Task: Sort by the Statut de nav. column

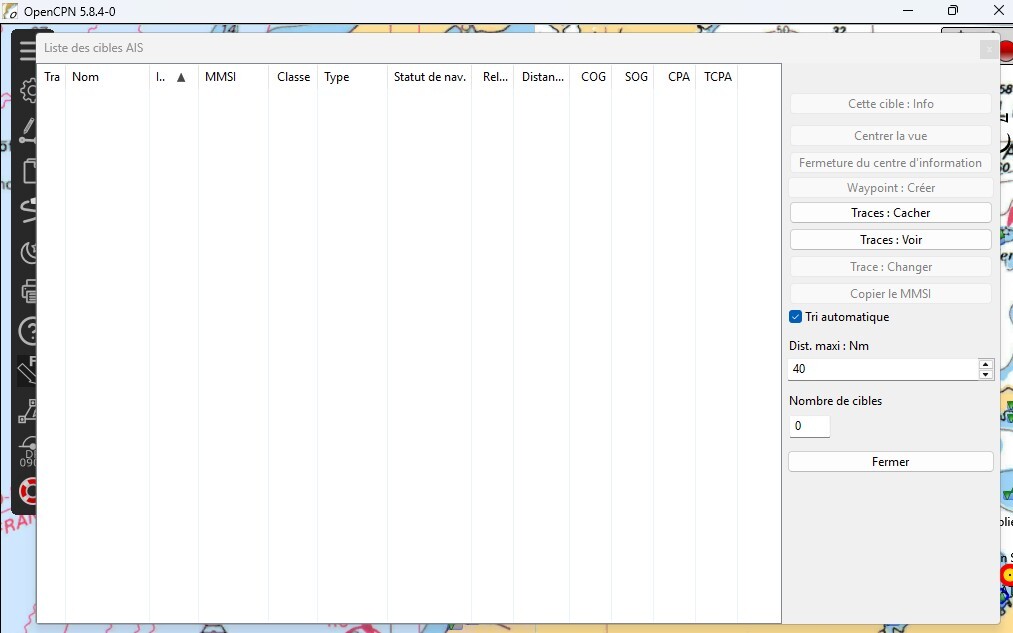Action: [430, 77]
